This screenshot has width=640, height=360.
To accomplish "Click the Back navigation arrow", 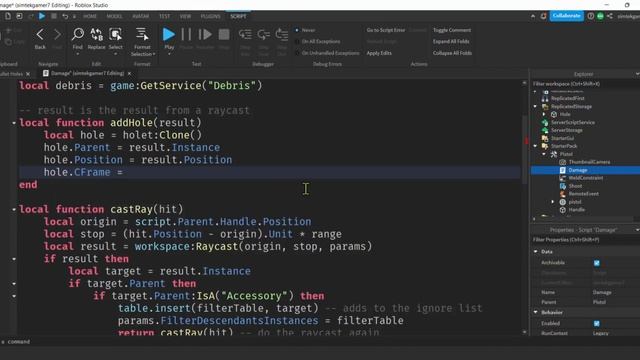I will point(40,35).
